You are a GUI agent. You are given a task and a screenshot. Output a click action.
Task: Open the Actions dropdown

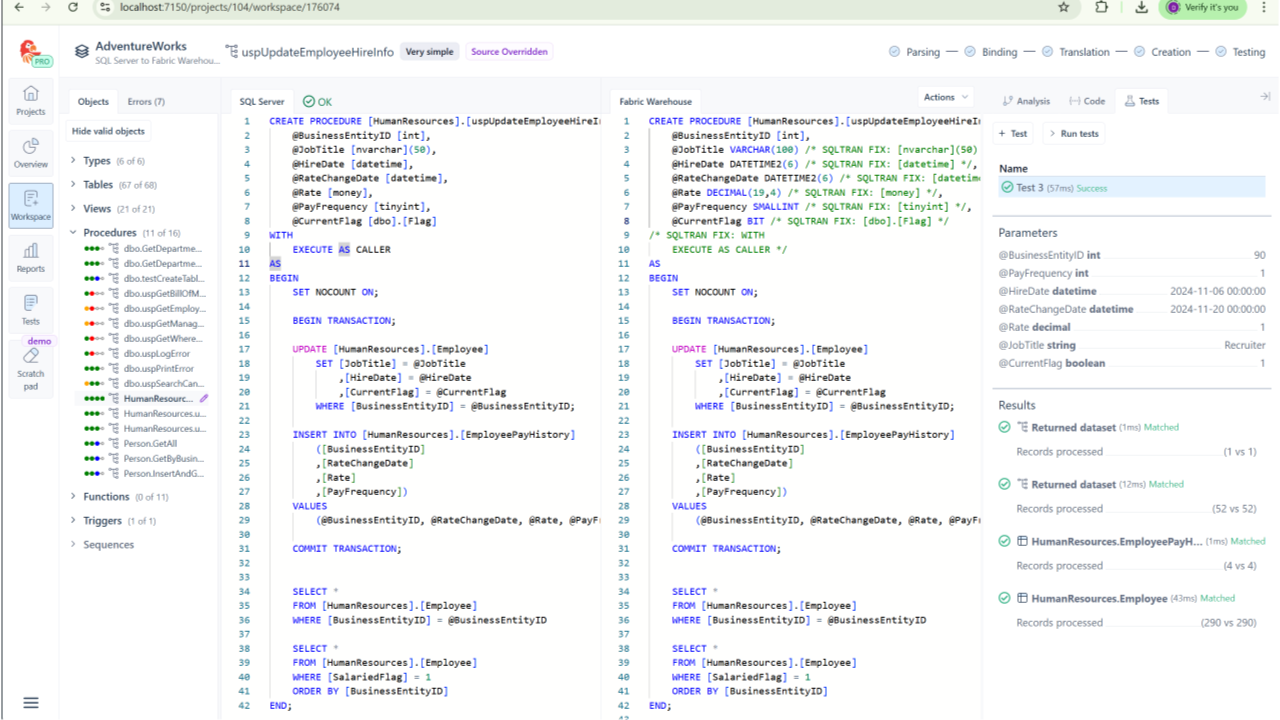tap(945, 97)
